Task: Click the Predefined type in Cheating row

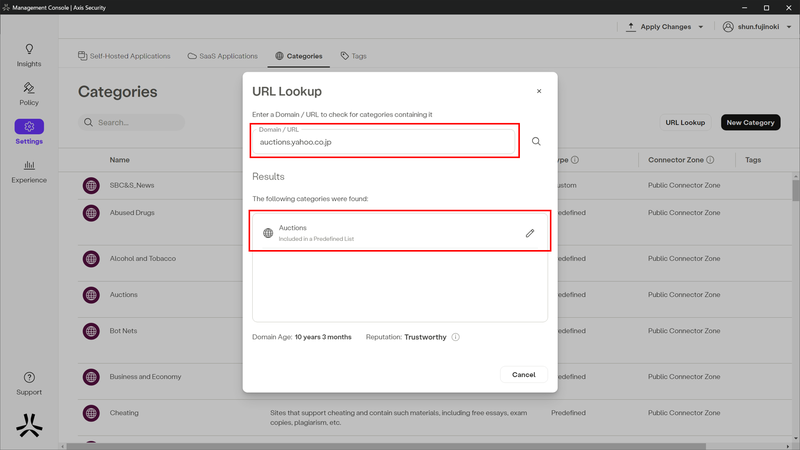Action: 568,413
